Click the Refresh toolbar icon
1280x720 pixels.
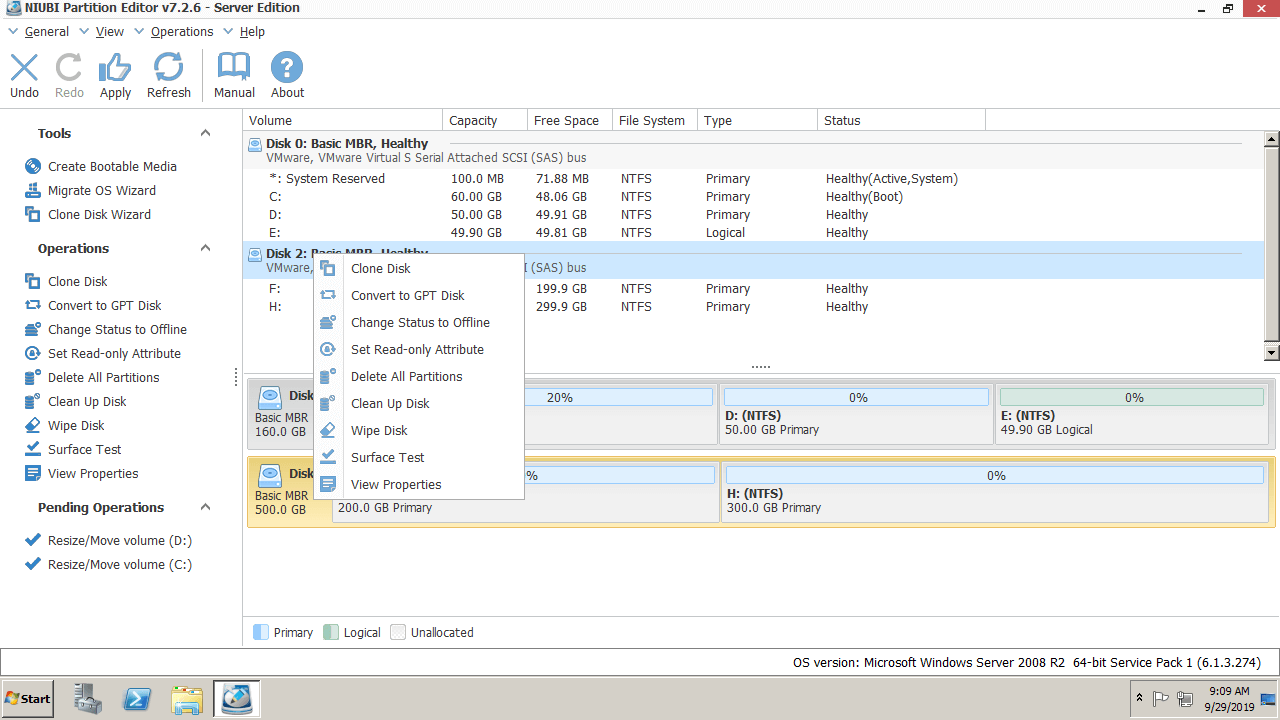pyautogui.click(x=168, y=68)
